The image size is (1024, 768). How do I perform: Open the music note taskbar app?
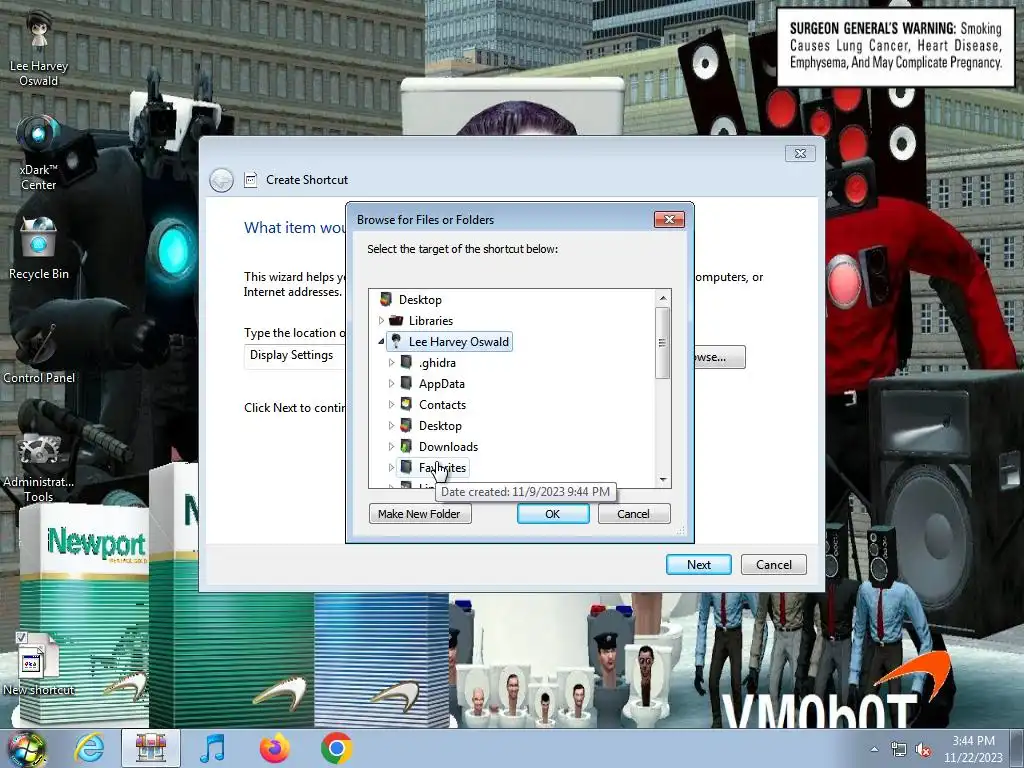pos(212,748)
